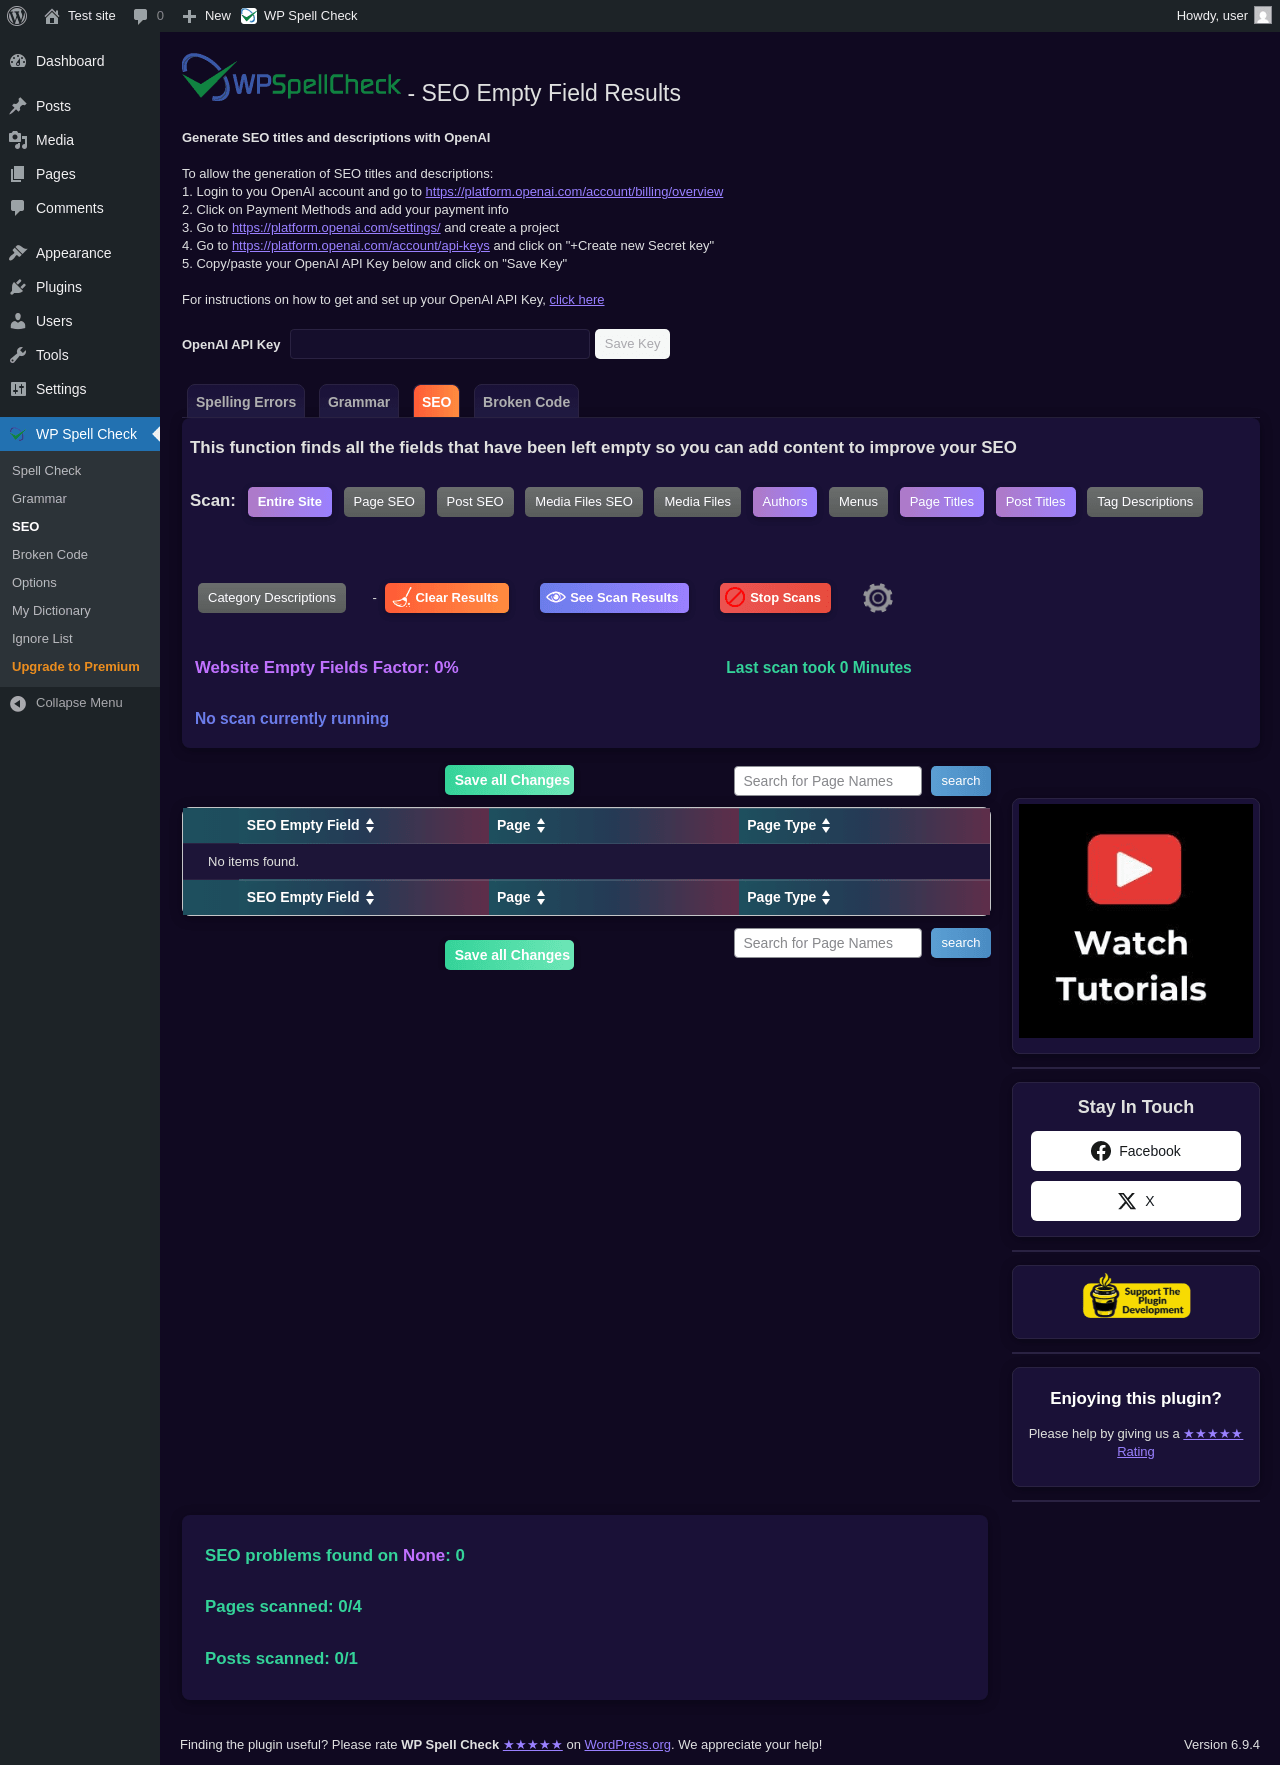Scan Tag Descriptions
This screenshot has width=1280, height=1765.
tap(1145, 502)
